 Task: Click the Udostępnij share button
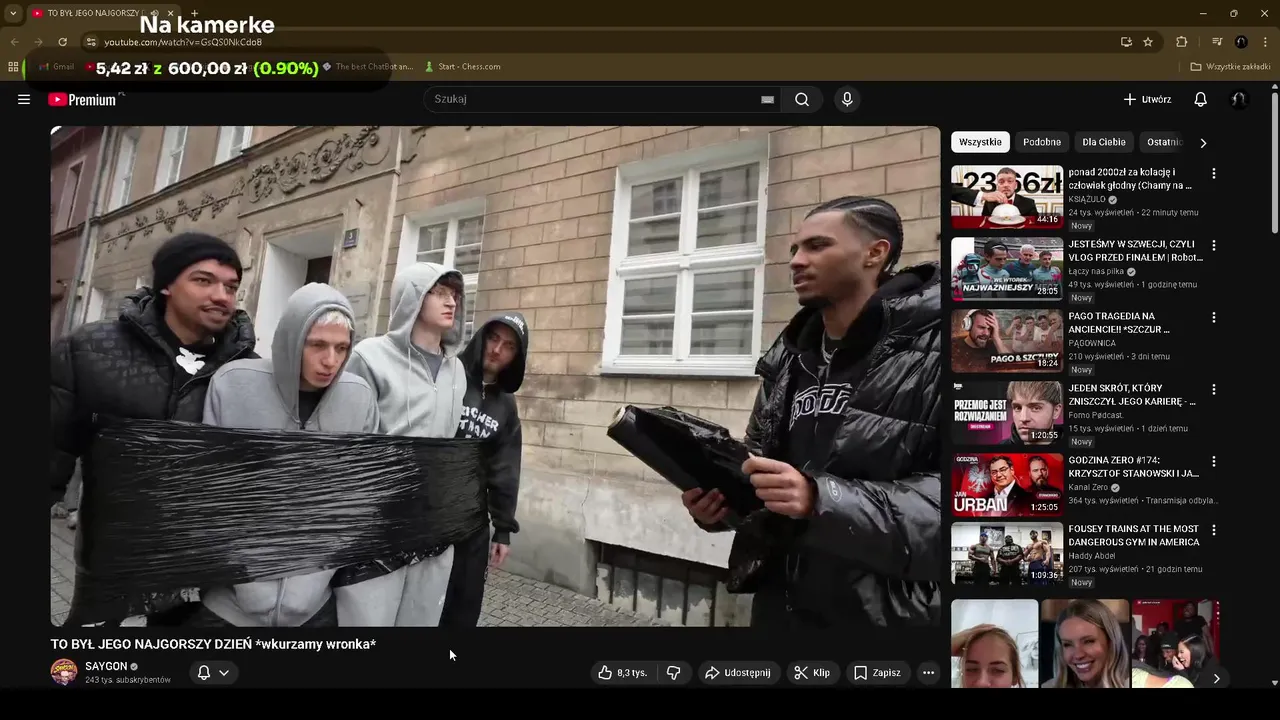(x=738, y=673)
